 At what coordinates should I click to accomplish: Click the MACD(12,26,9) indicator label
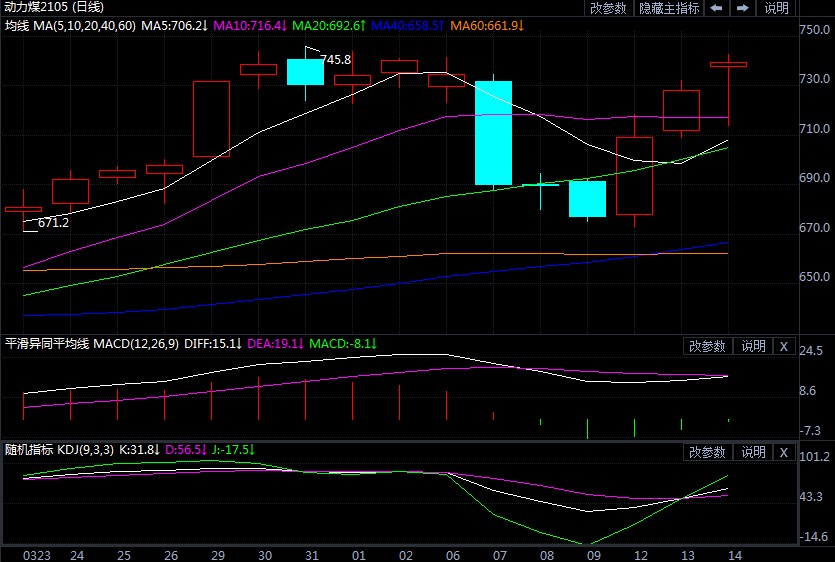pyautogui.click(x=135, y=344)
